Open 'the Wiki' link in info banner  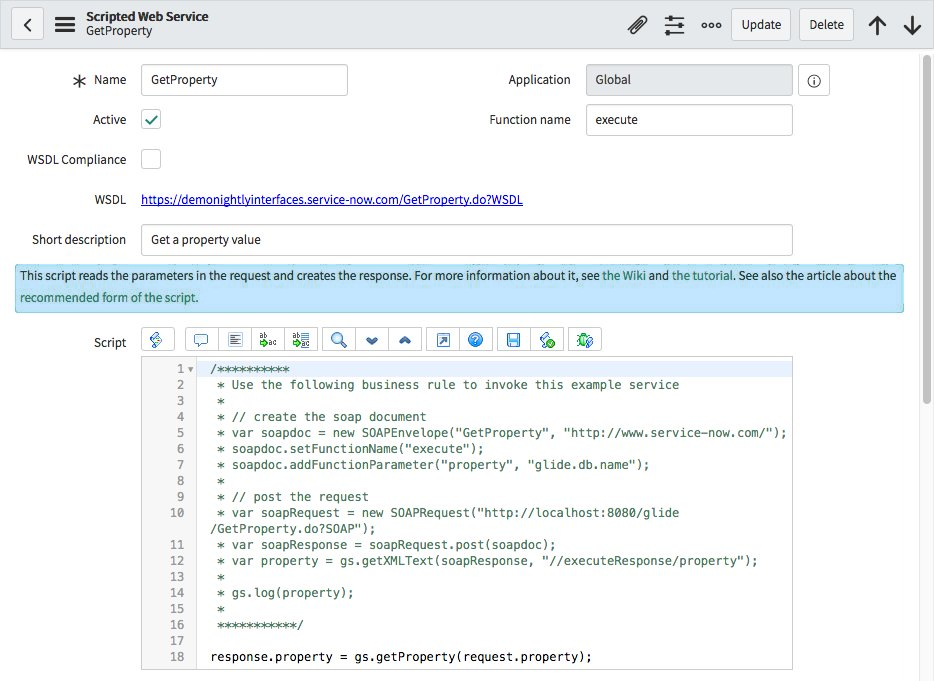[x=624, y=275]
